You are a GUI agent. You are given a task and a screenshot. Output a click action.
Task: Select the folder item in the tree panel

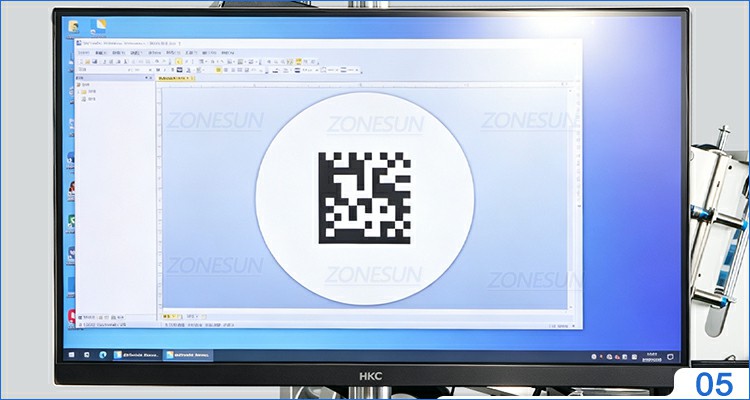(x=88, y=91)
